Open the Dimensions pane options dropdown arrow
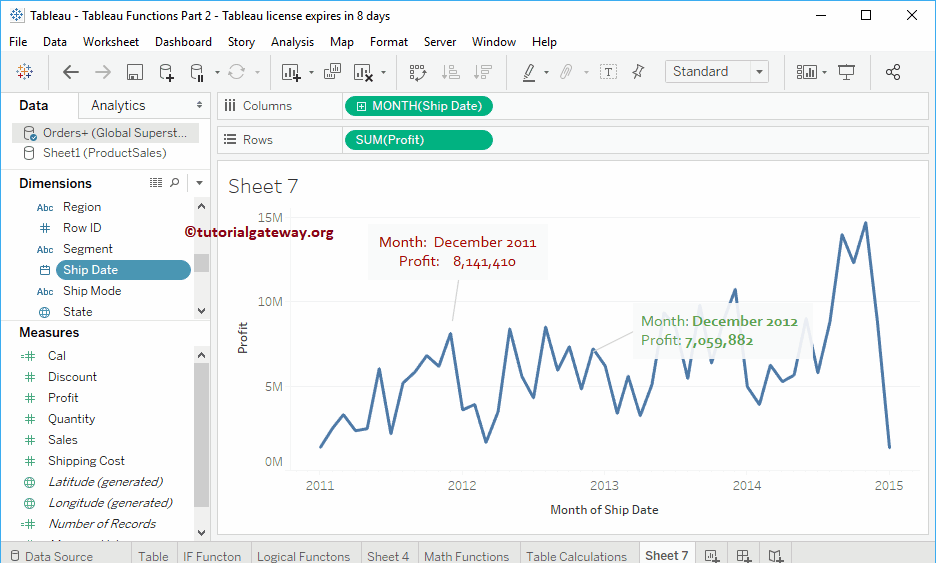The width and height of the screenshot is (936, 563). [199, 183]
